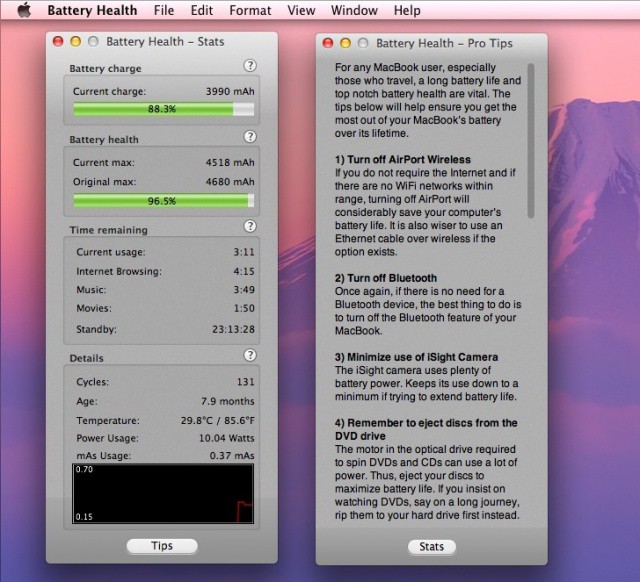
Task: Close the Battery Health Pro Tips window
Action: point(328,43)
